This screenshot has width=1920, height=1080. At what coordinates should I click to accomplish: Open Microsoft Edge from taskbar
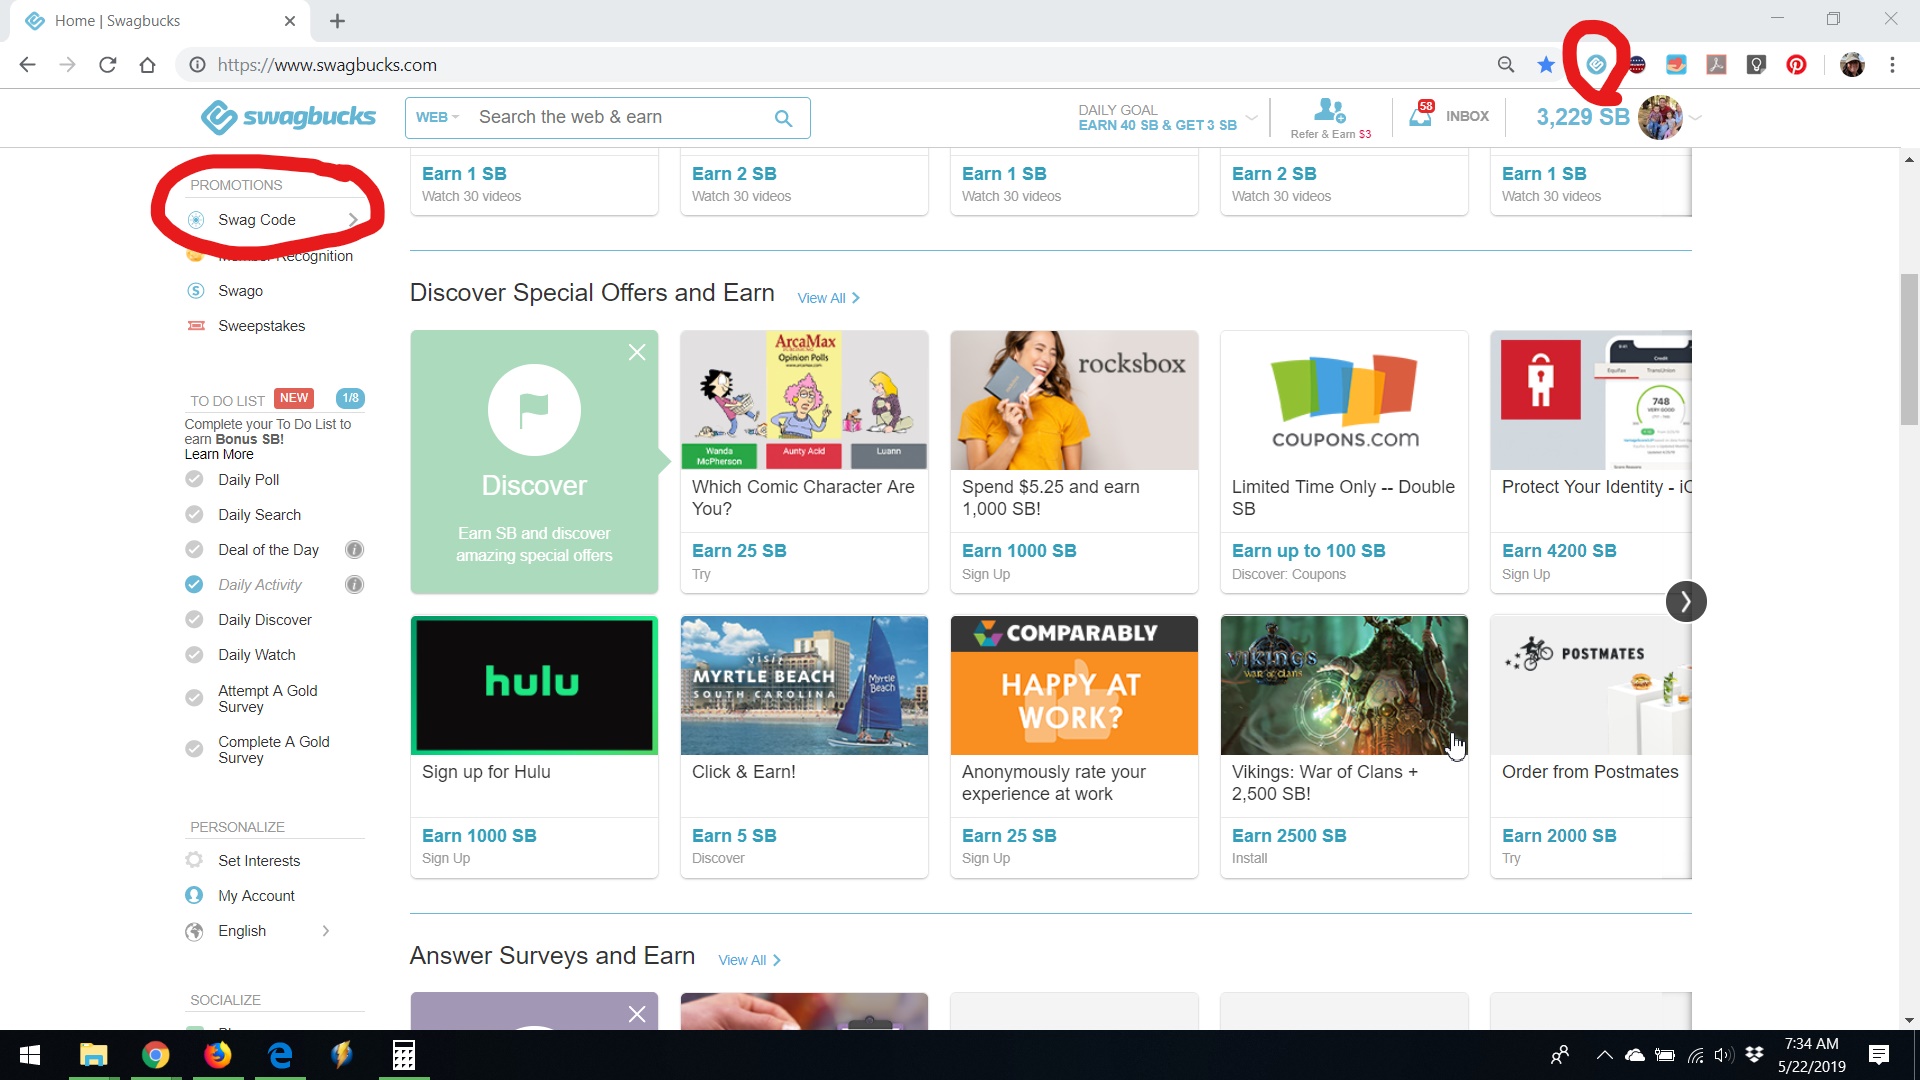click(x=280, y=1055)
